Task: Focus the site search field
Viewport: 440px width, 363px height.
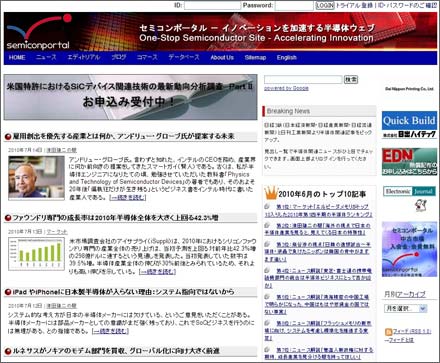Action: (x=303, y=79)
